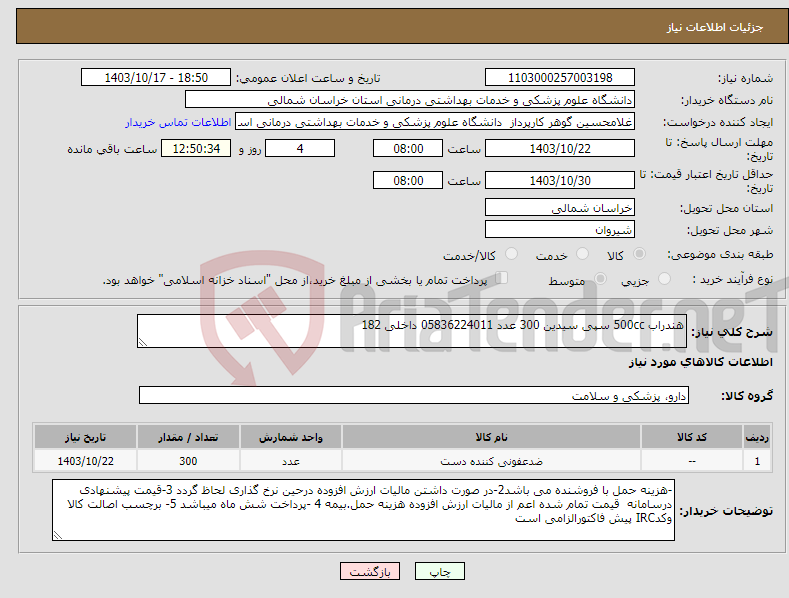Click the جزئیات اطلاعات نیاز header title
Viewport: 789px width, 598px height.
715,27
